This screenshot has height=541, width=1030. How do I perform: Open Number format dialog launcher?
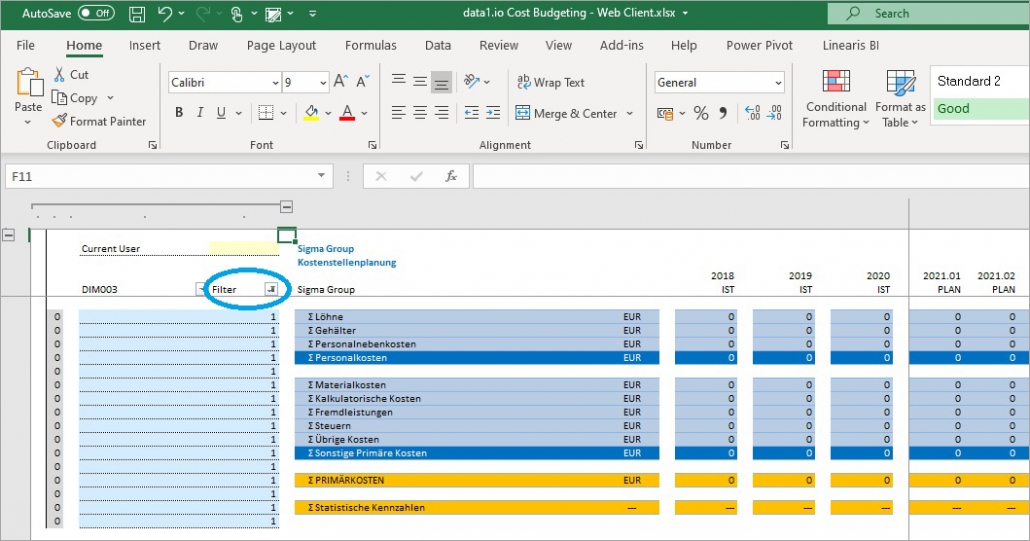pos(785,145)
